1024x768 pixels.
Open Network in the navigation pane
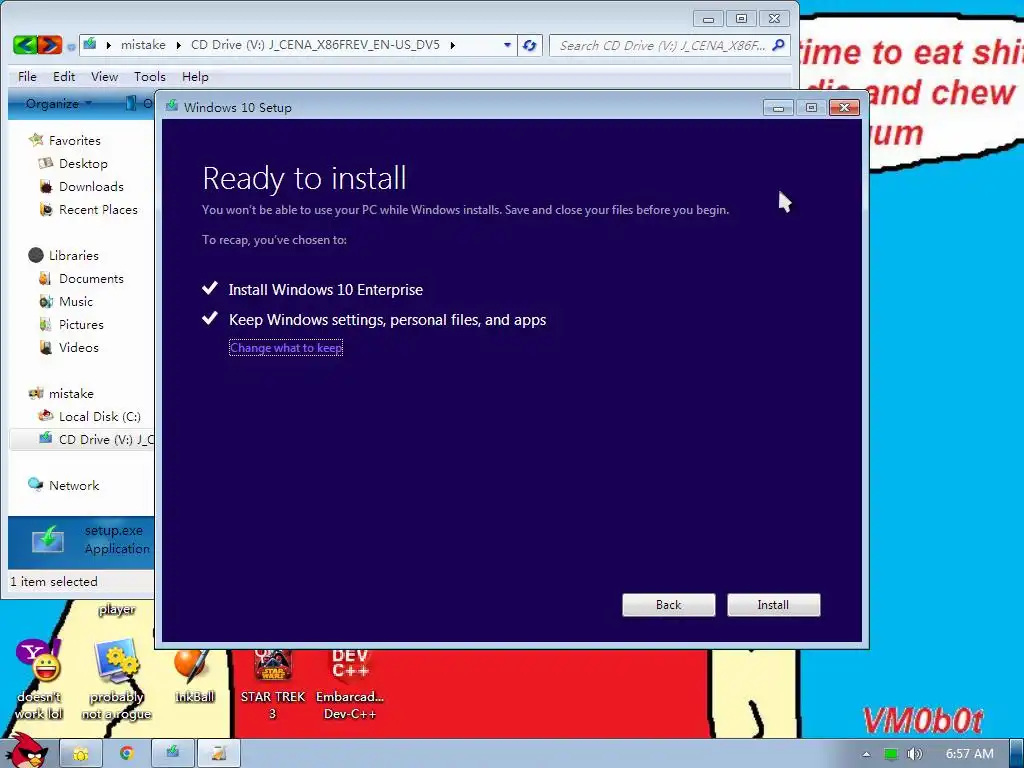(x=74, y=485)
